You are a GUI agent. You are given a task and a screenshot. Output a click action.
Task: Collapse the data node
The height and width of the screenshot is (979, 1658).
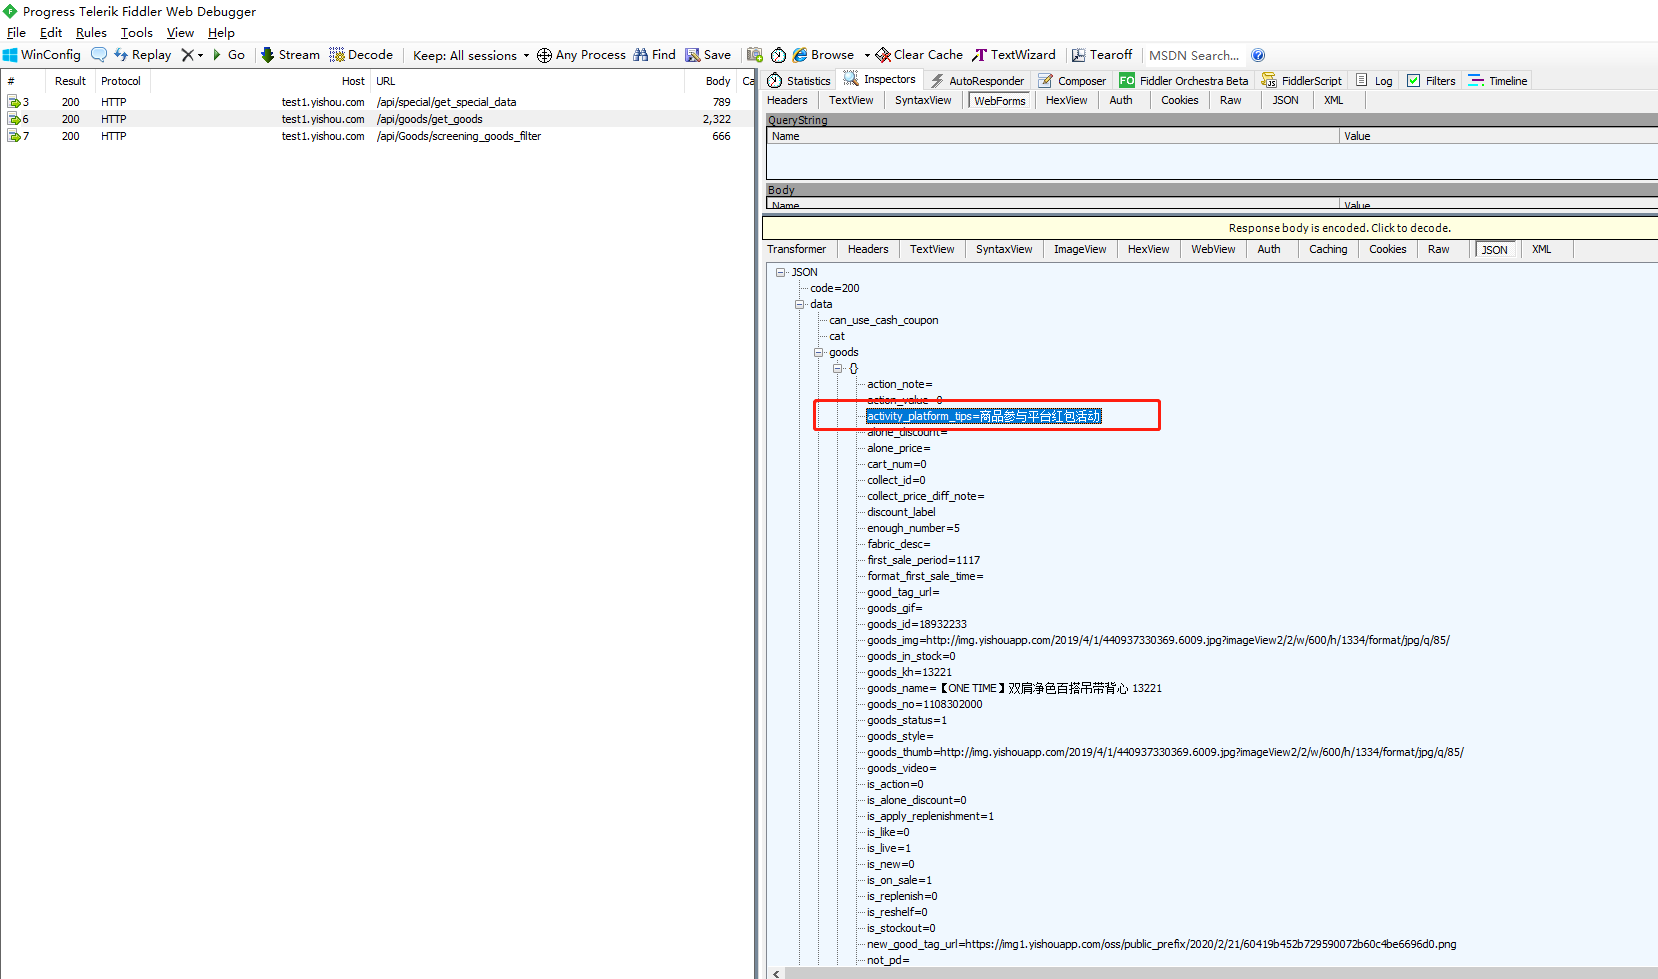point(799,304)
